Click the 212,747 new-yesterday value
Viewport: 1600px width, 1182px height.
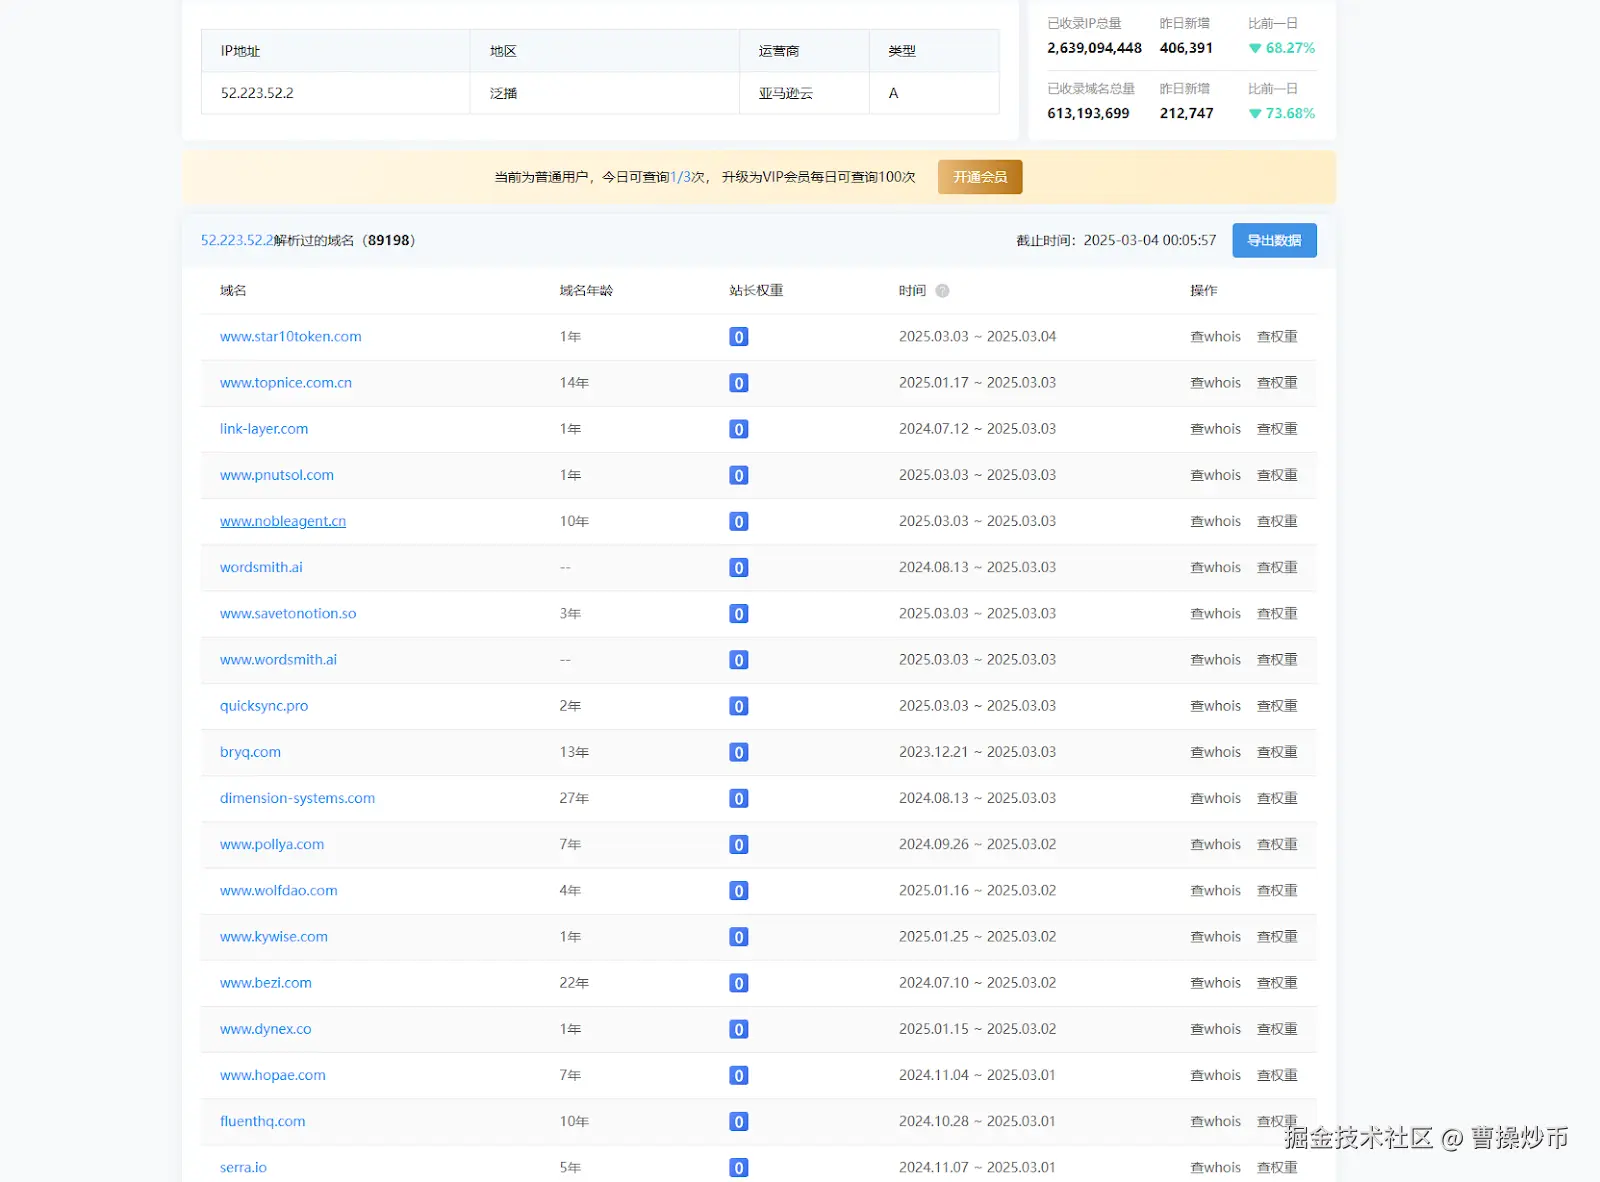1186,113
